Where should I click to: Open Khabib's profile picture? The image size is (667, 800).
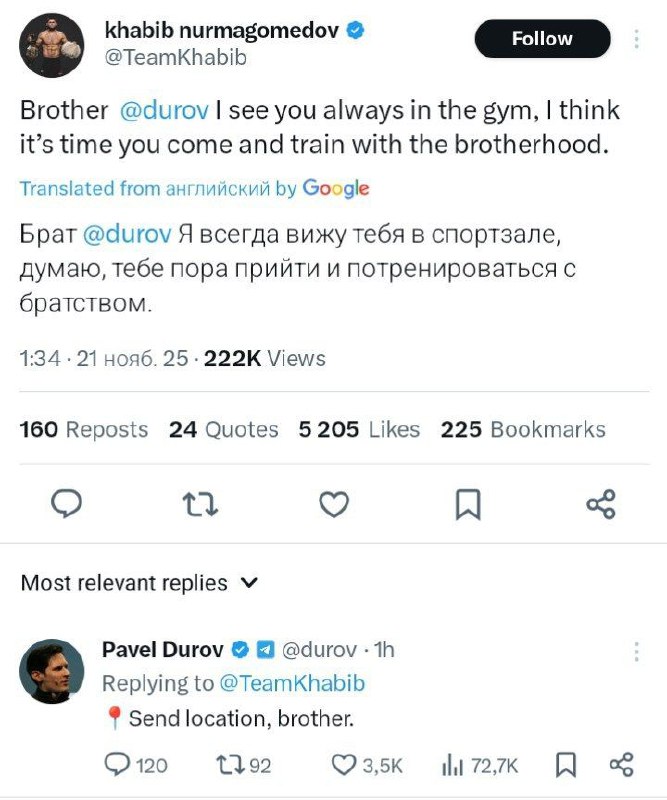point(51,42)
